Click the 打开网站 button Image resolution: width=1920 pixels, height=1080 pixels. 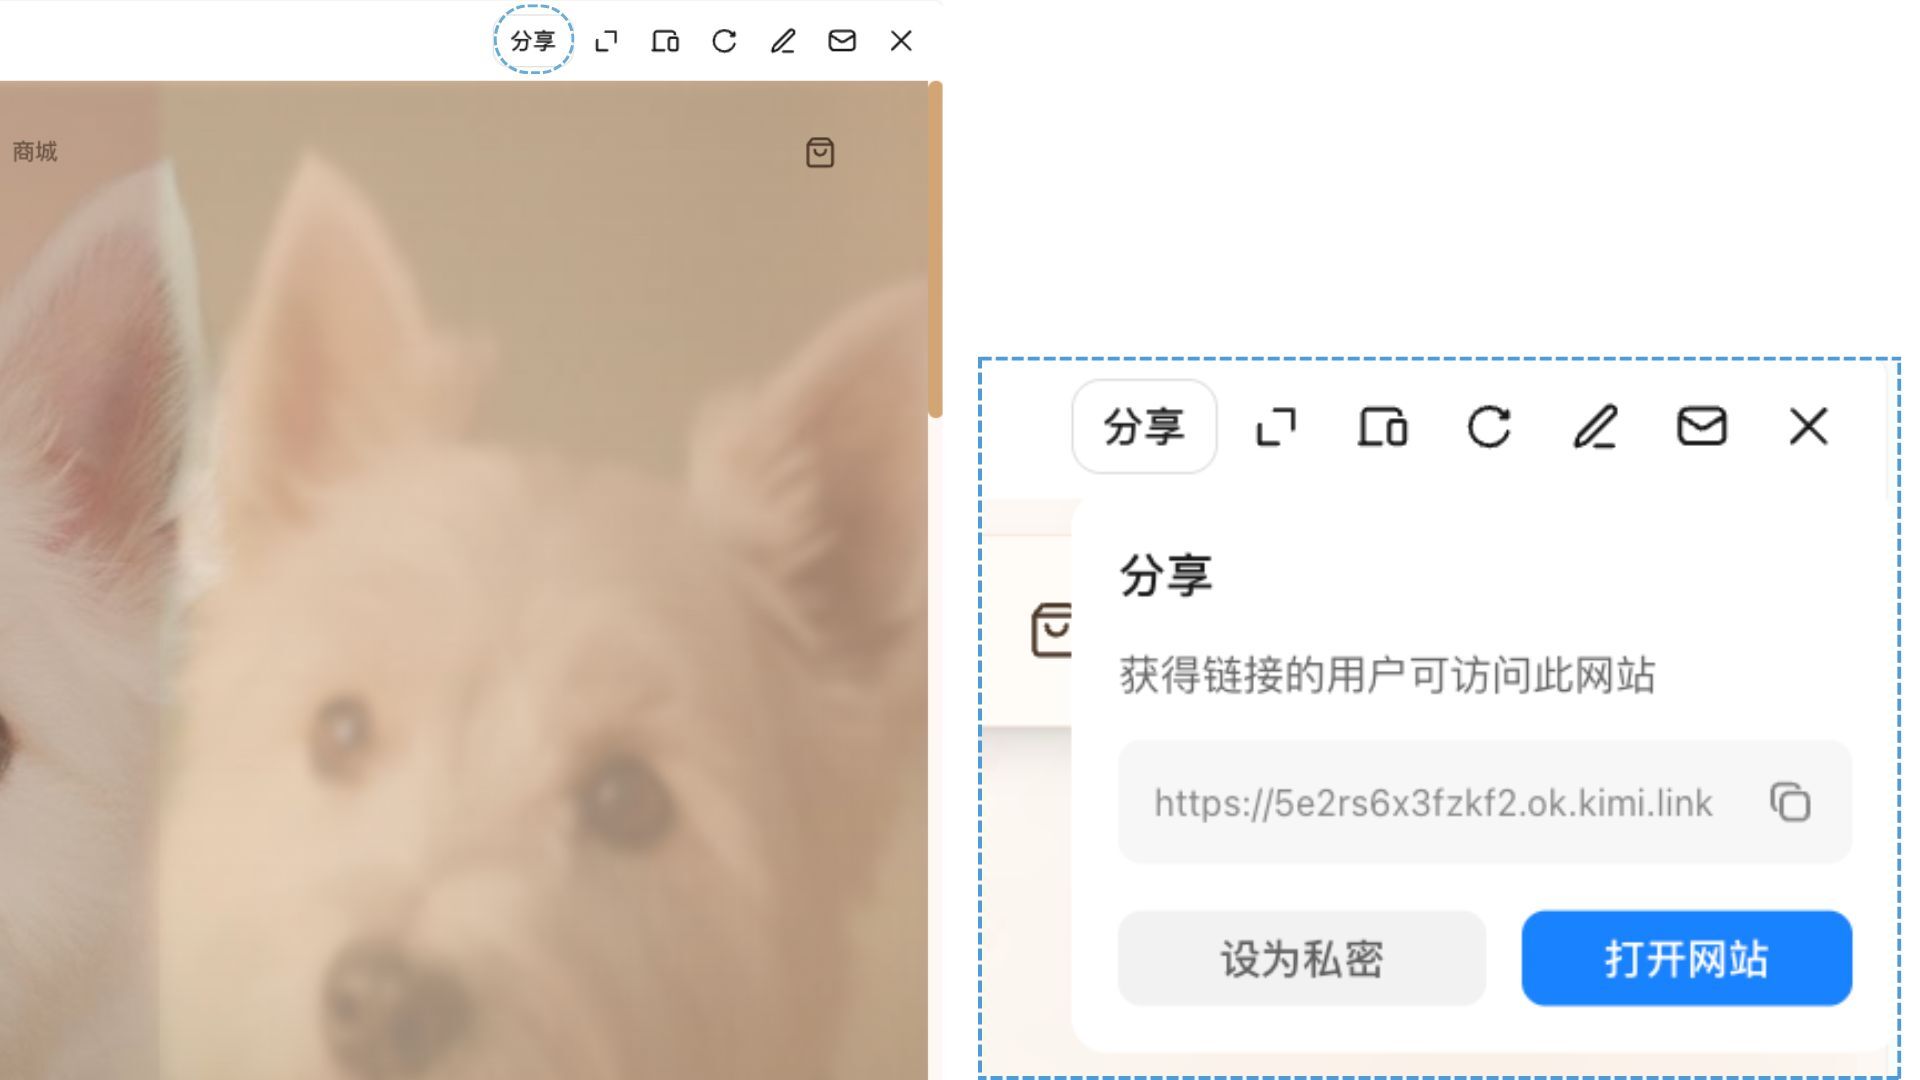click(1686, 959)
